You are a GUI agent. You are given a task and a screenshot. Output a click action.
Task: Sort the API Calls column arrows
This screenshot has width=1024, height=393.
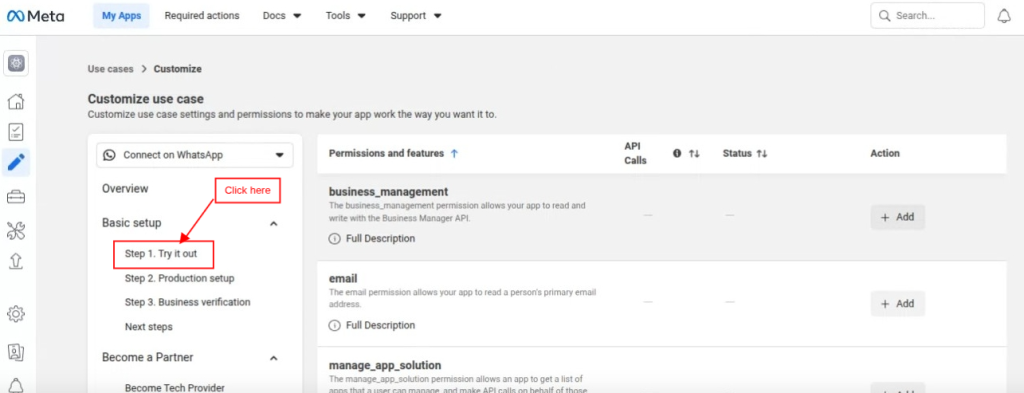[x=694, y=153]
